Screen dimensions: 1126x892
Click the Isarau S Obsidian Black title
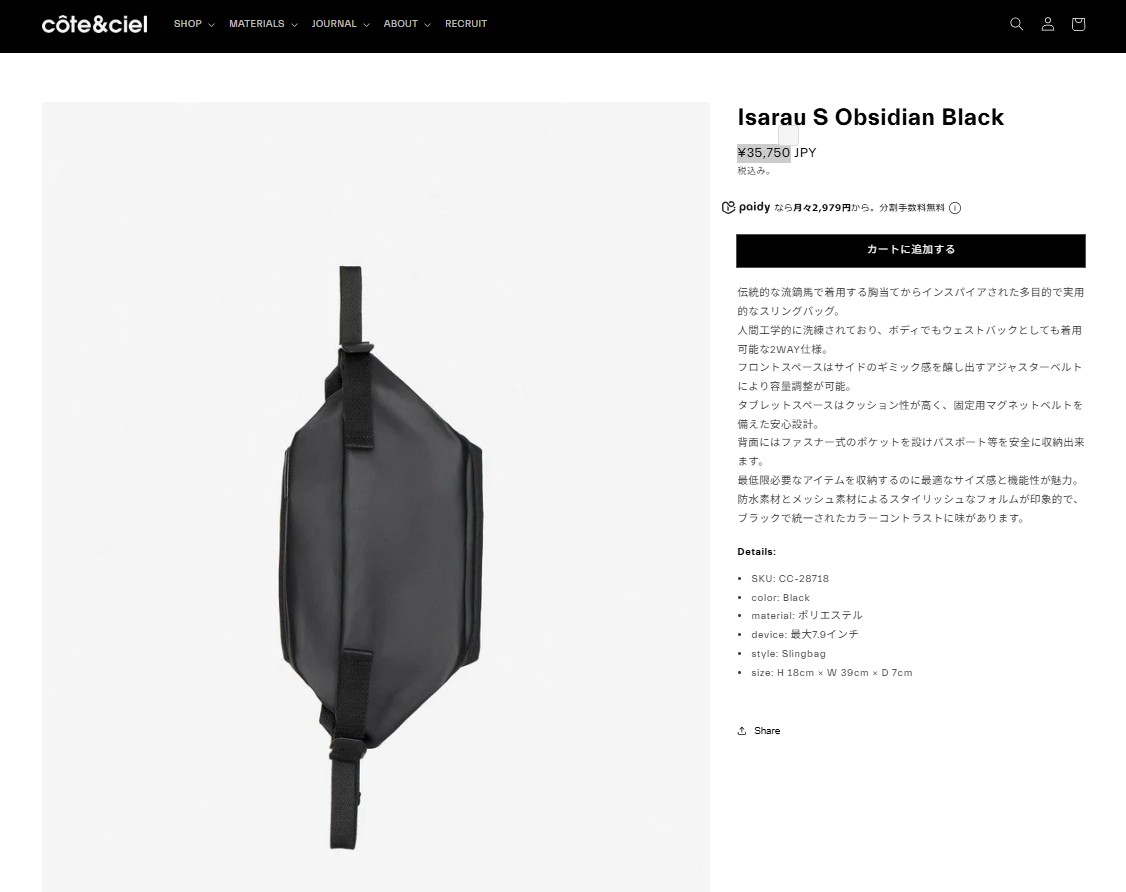(870, 117)
